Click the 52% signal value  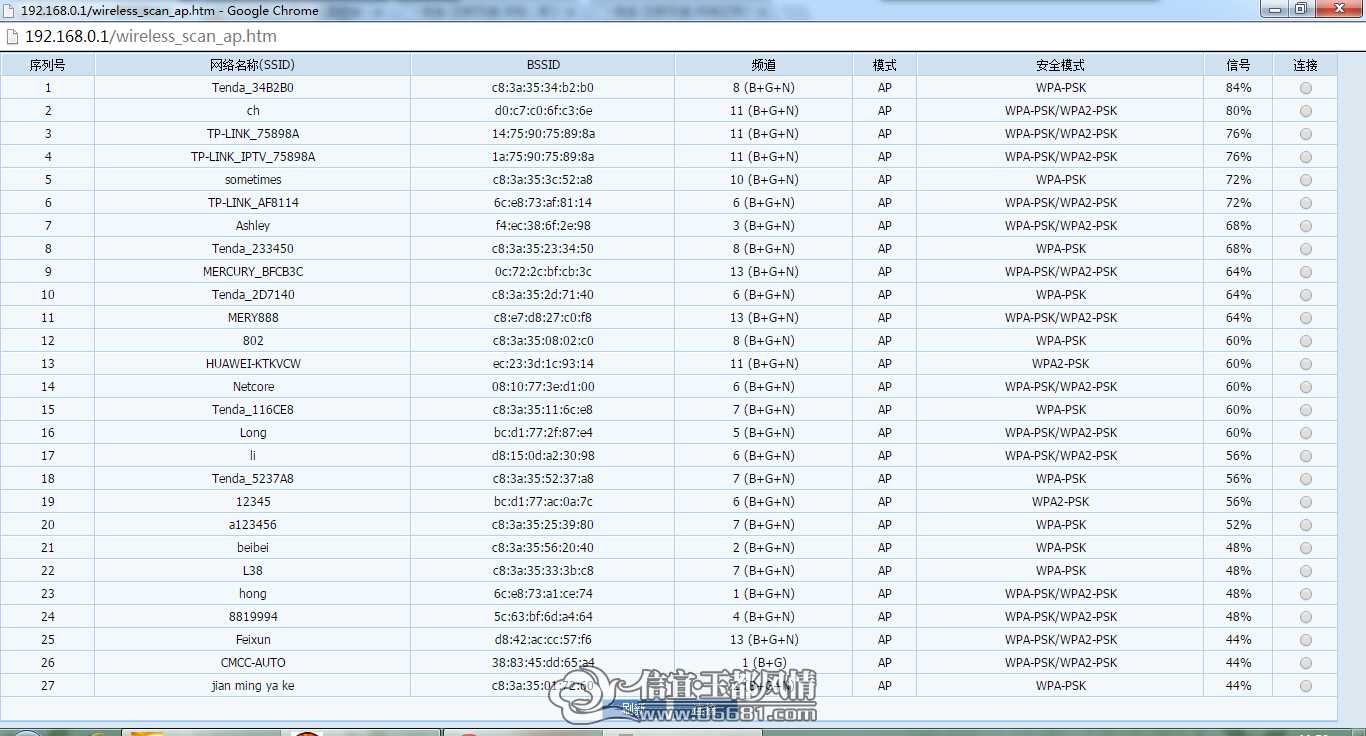pos(1238,525)
